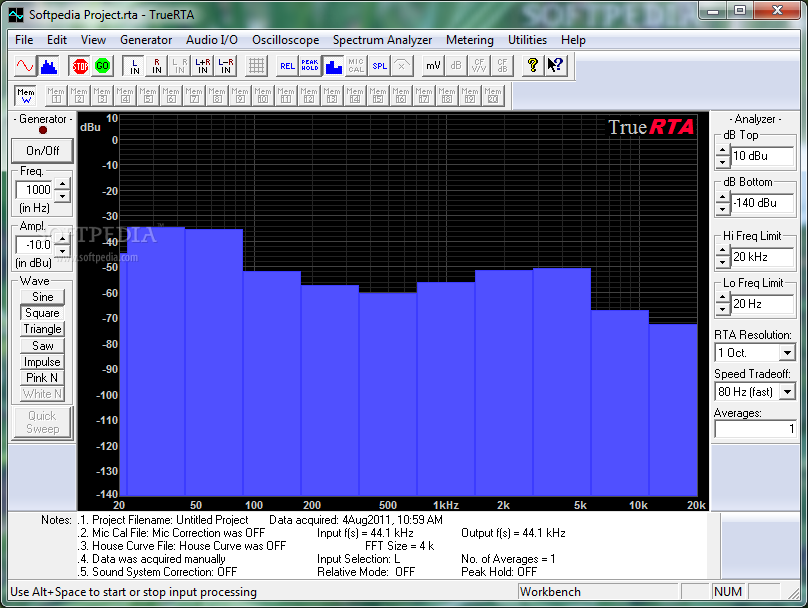Screen dimensions: 808x608
Task: Click the SPL toolbar icon
Action: pos(379,65)
